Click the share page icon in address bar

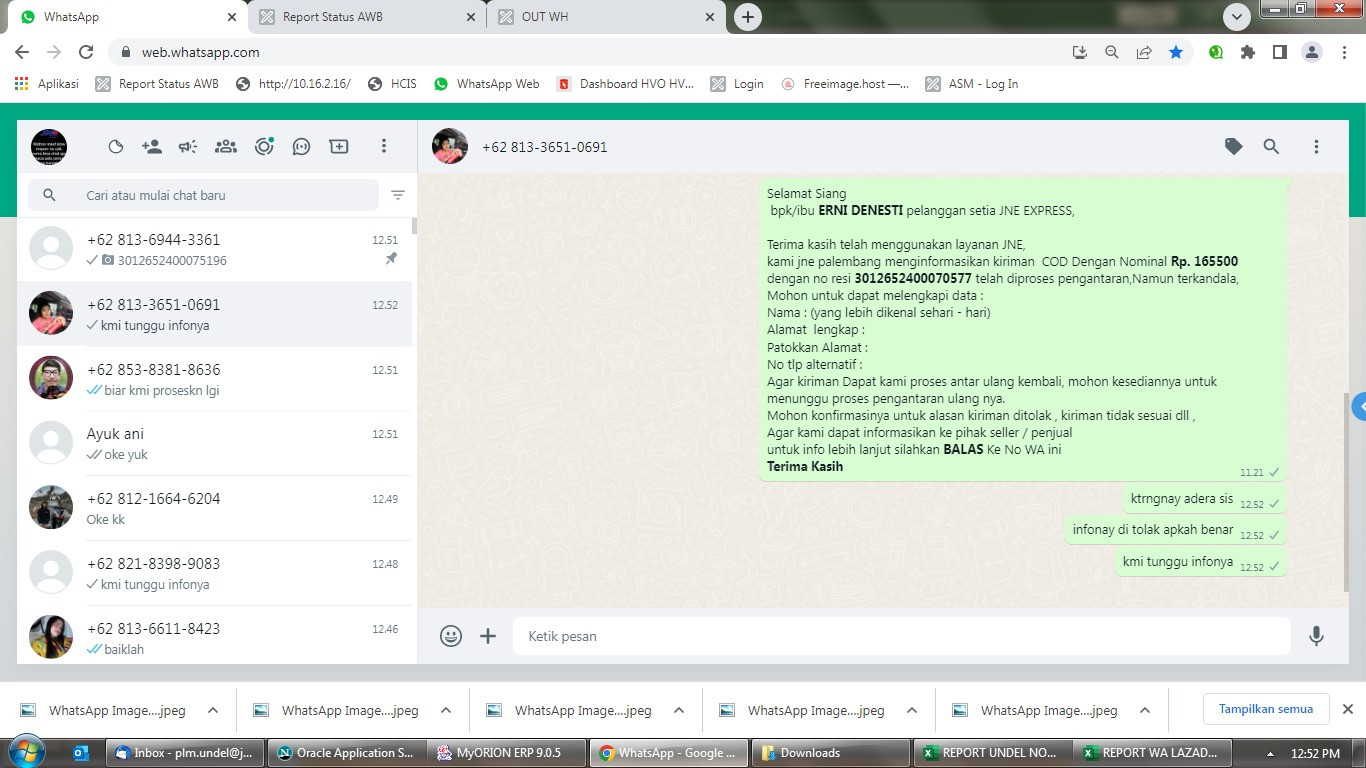tap(1144, 52)
